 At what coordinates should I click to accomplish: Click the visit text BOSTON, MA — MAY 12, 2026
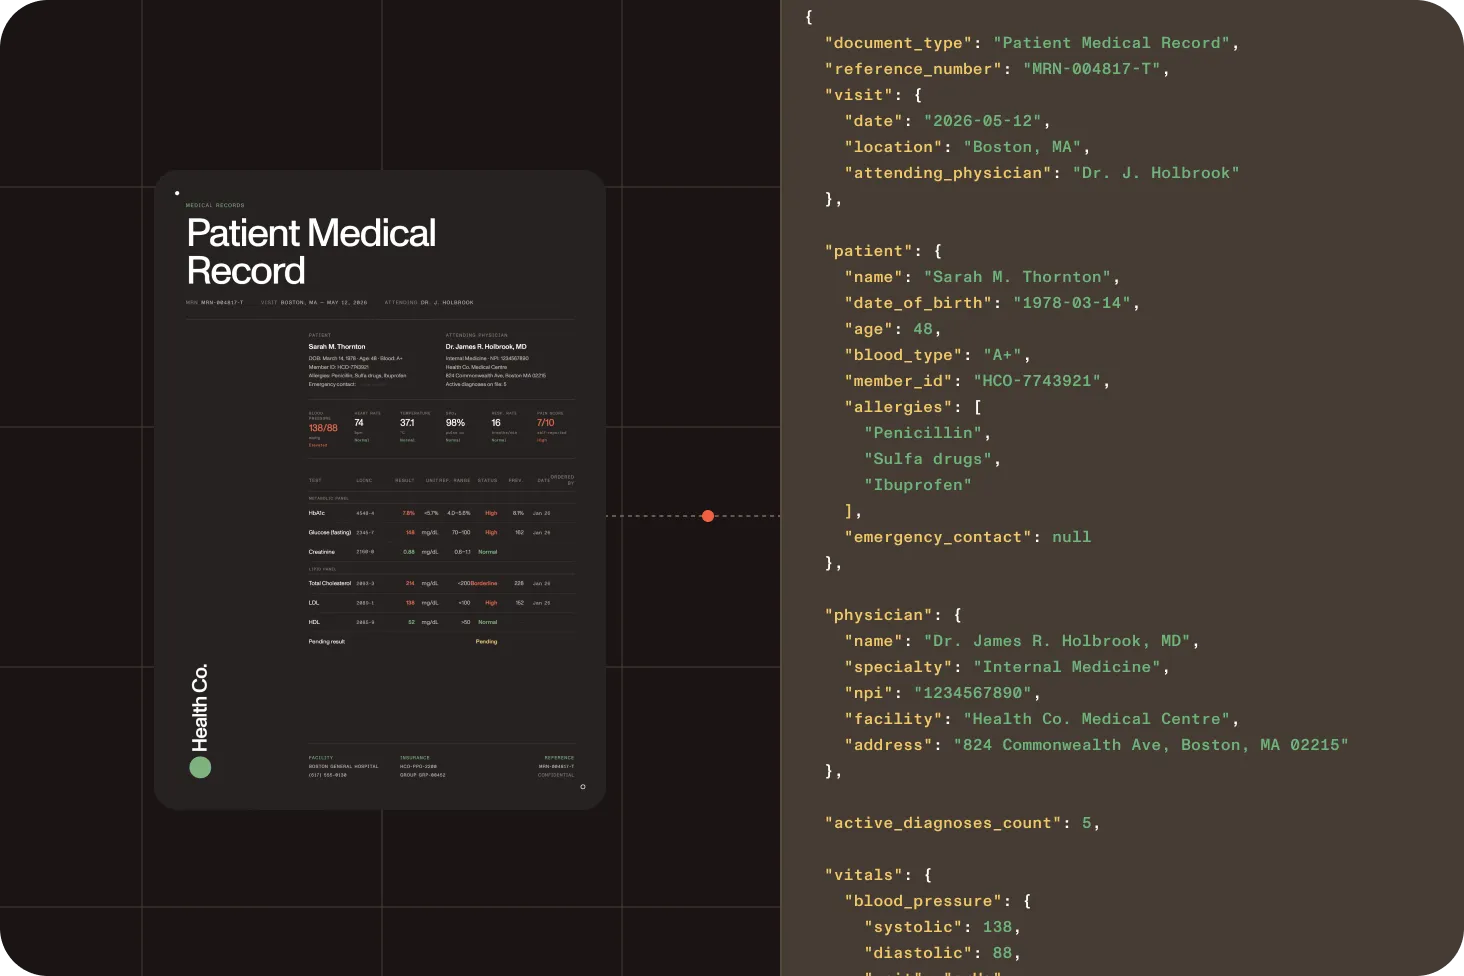click(x=323, y=302)
